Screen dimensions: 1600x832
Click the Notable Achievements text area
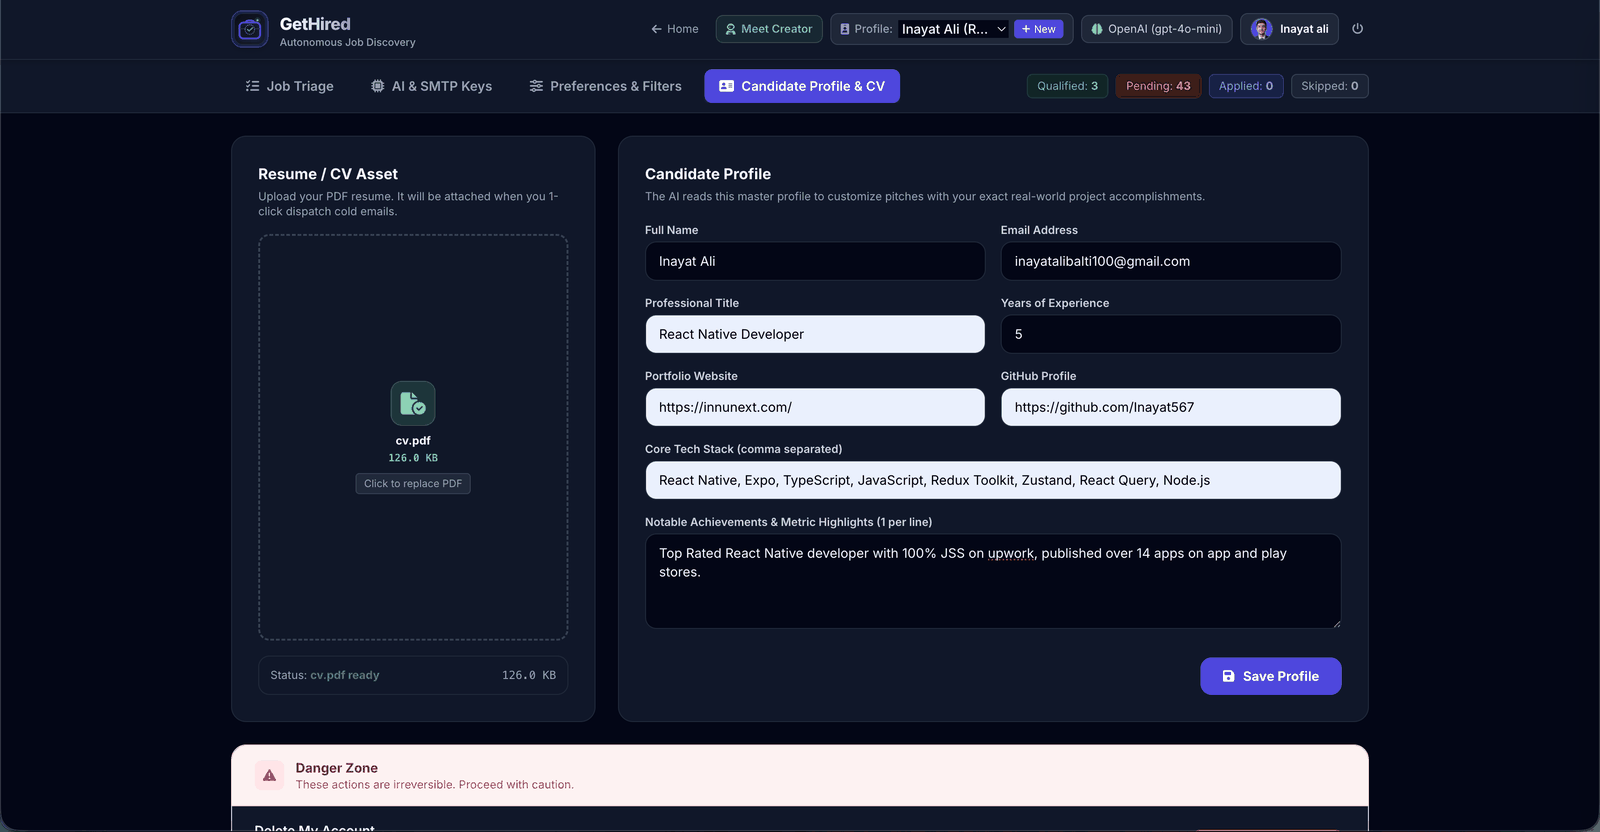click(993, 581)
